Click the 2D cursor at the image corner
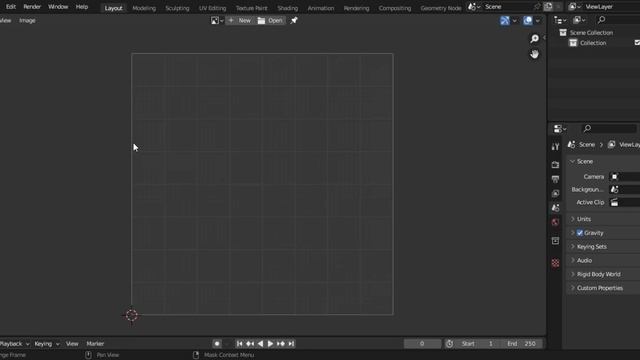The height and width of the screenshot is (360, 640). (131, 315)
